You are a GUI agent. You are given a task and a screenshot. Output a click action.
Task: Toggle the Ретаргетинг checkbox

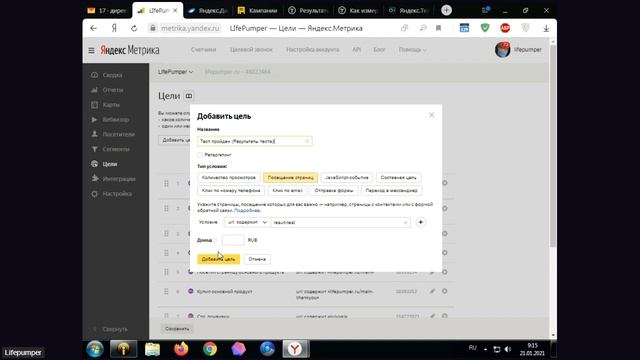pos(200,155)
